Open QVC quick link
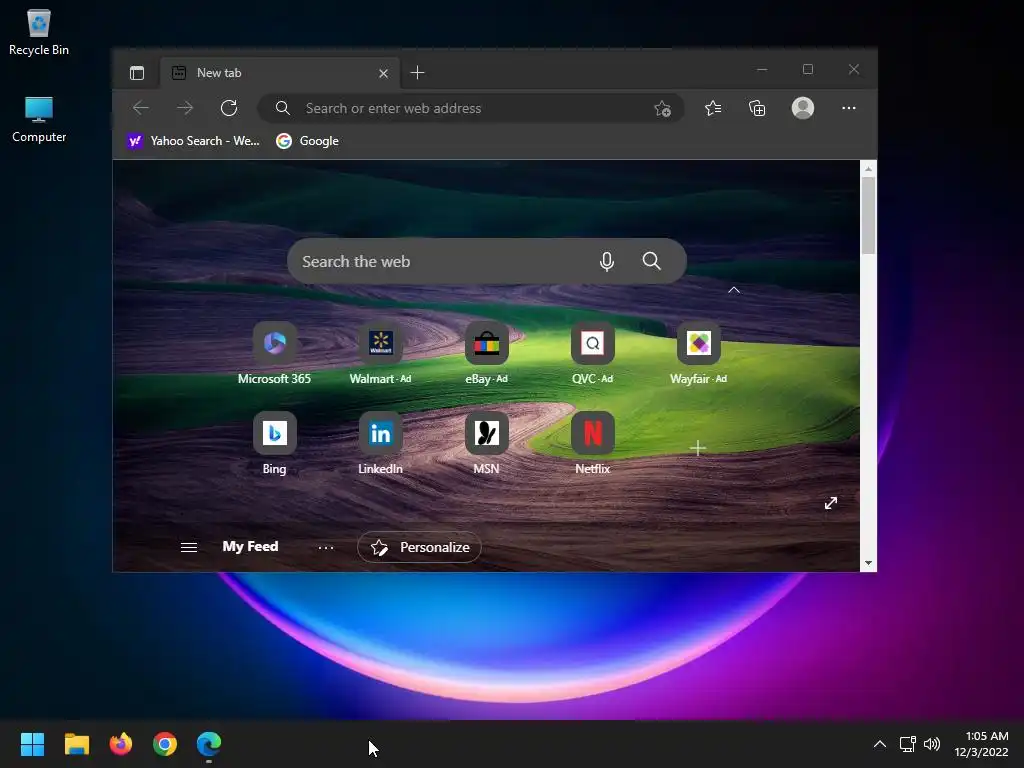This screenshot has width=1024, height=768. point(592,353)
